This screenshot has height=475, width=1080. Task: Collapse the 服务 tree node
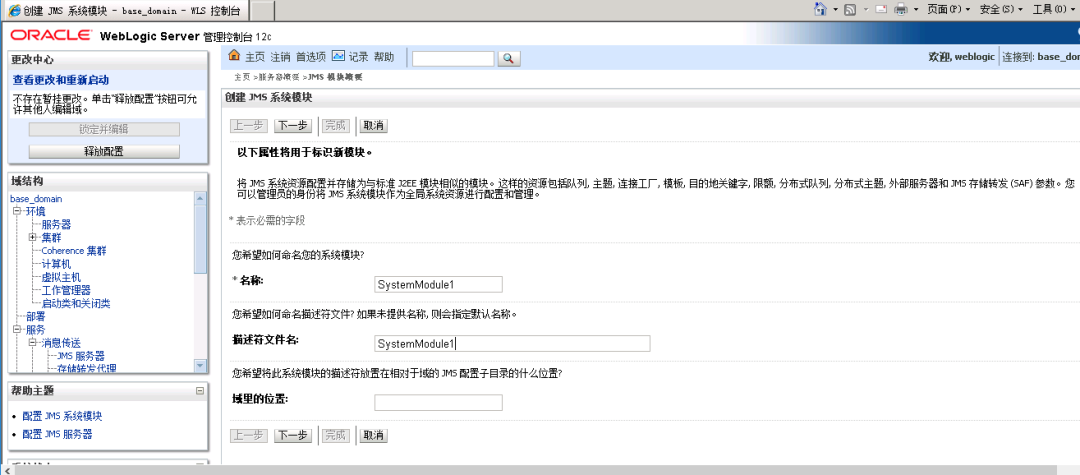pyautogui.click(x=17, y=330)
